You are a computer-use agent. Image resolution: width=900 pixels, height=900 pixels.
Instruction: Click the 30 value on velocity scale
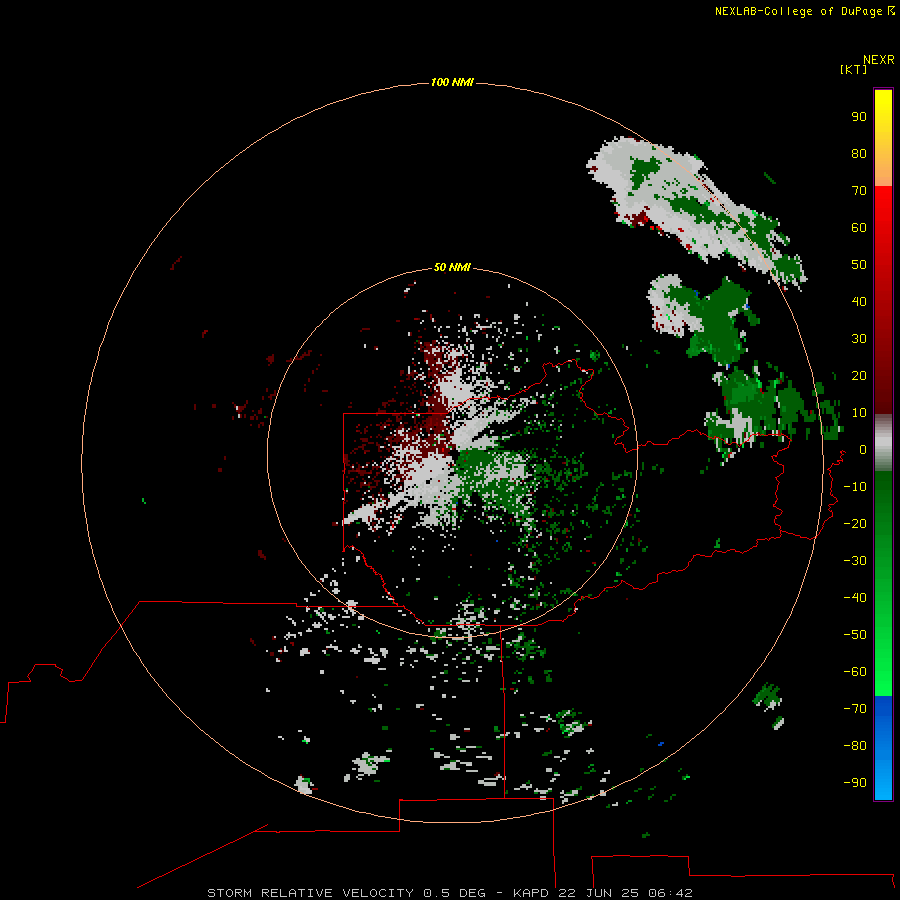(x=859, y=339)
